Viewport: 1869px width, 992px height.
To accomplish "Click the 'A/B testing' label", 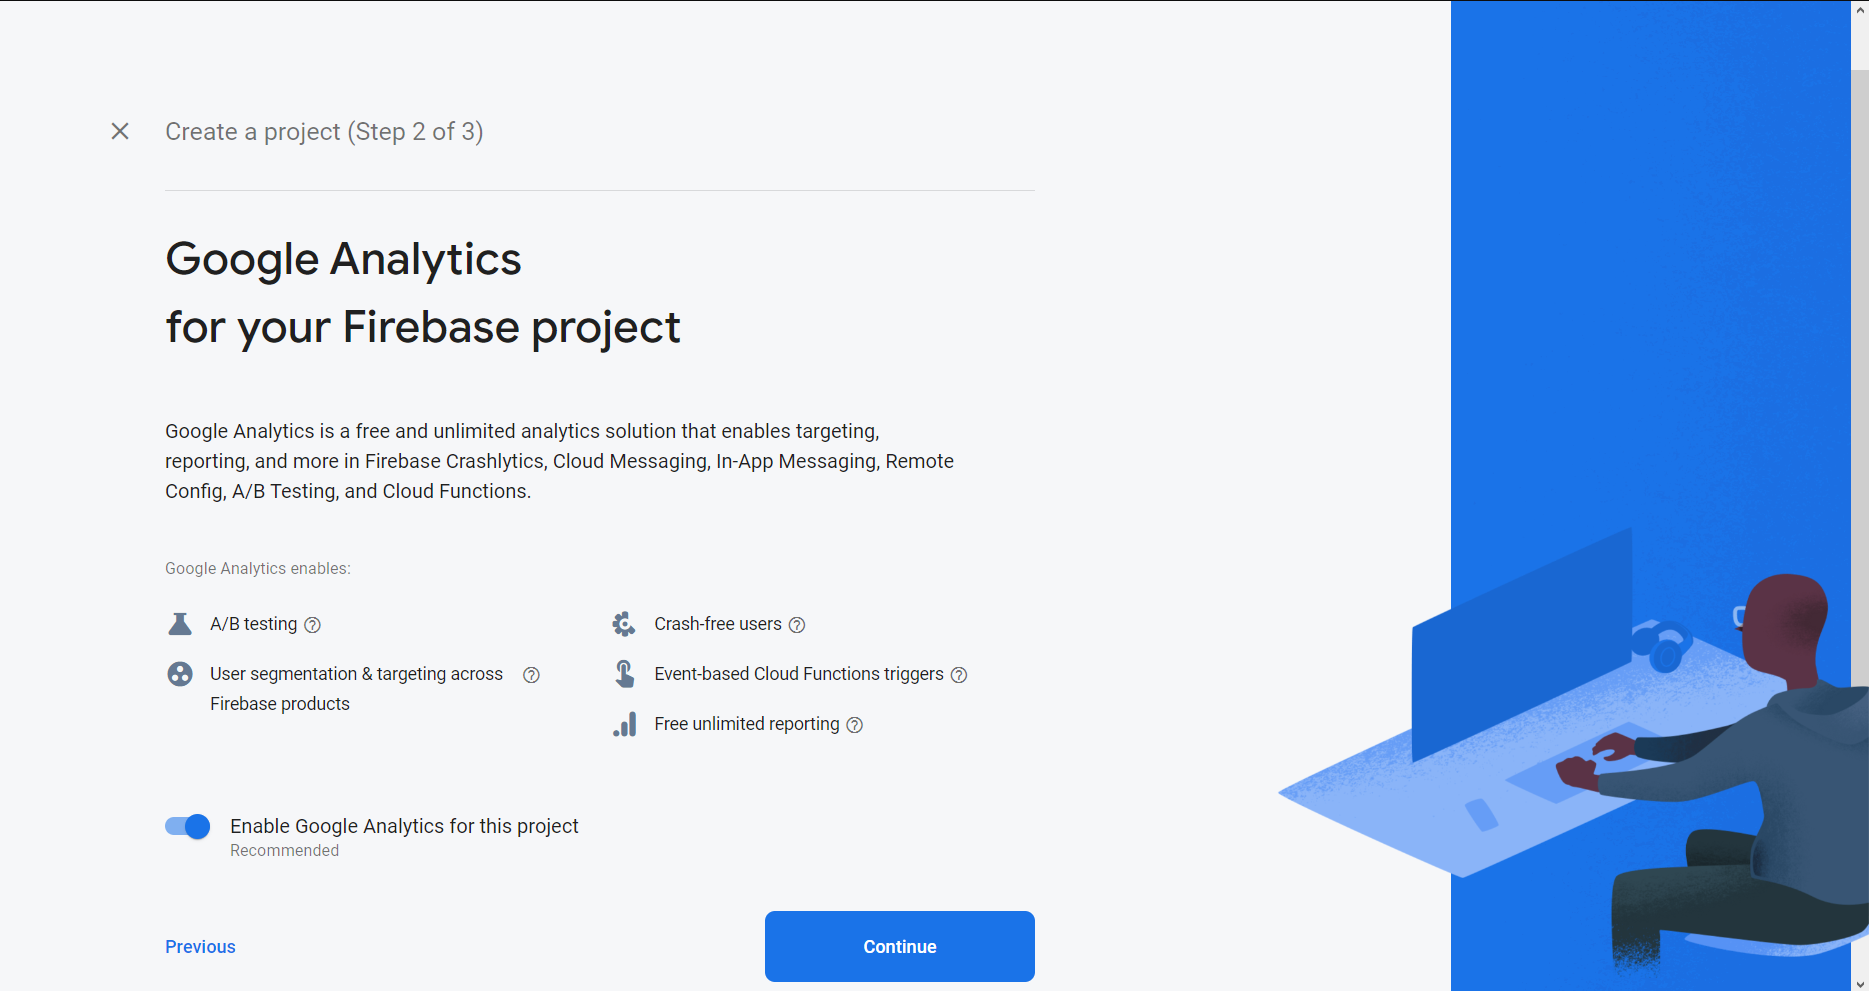I will pos(254,624).
